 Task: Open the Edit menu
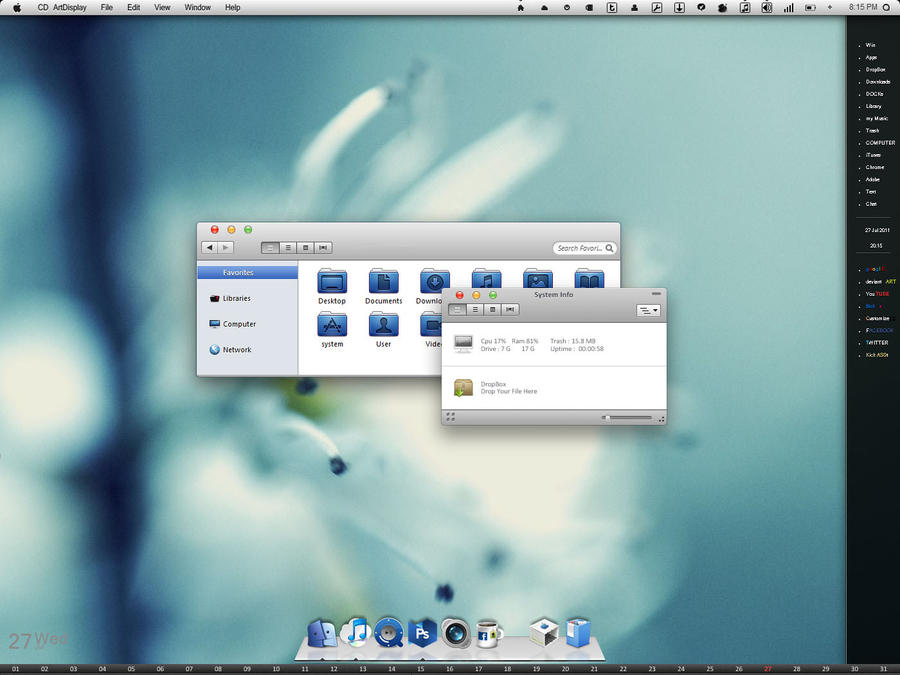click(134, 7)
